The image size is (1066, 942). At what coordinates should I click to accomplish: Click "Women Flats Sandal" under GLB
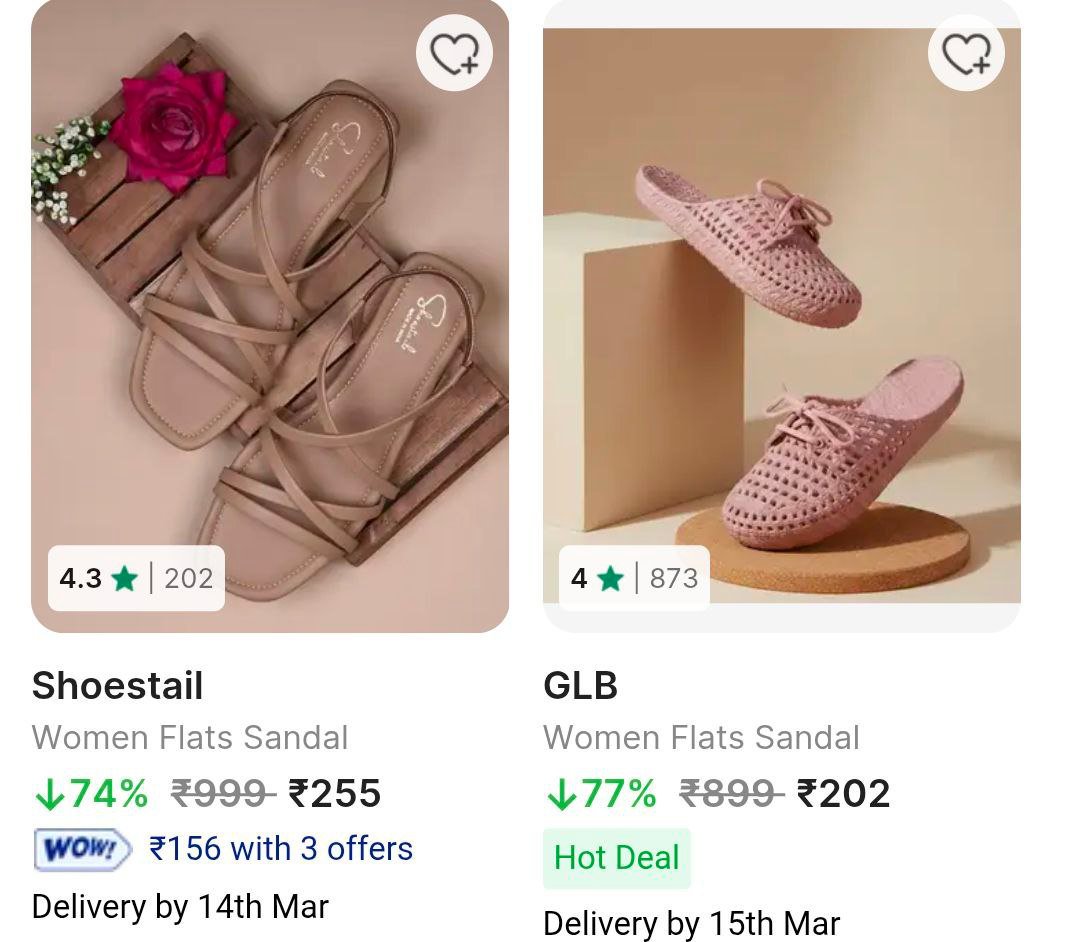[701, 738]
